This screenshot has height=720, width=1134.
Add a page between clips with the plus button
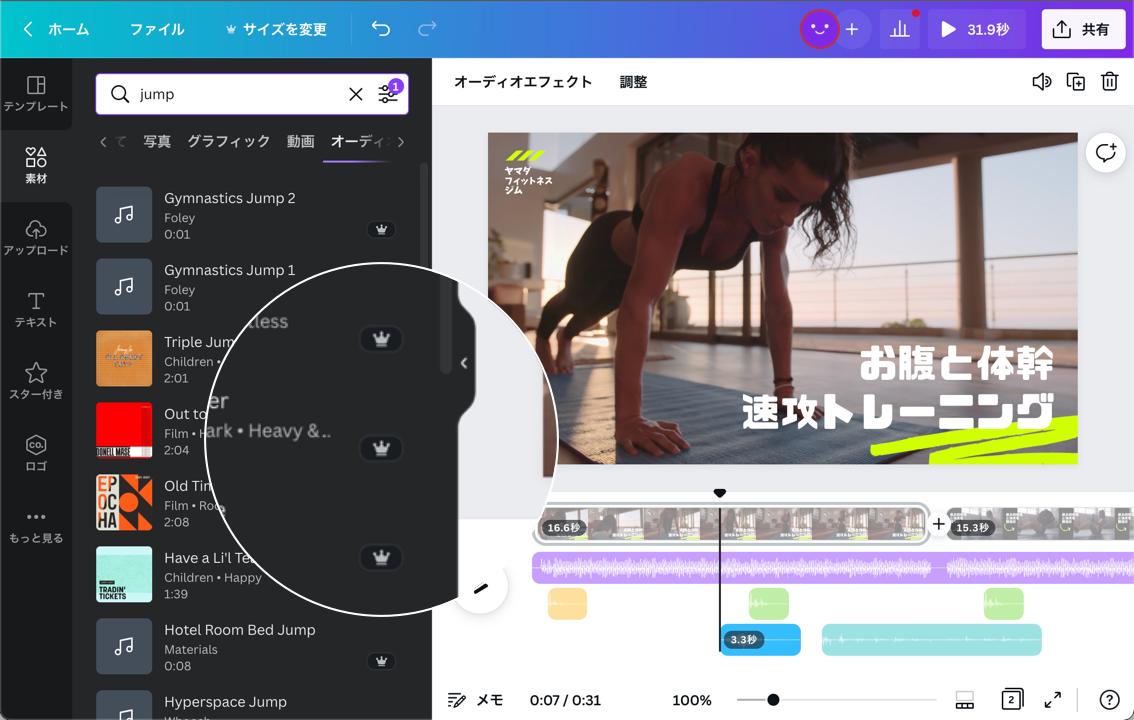[938, 523]
